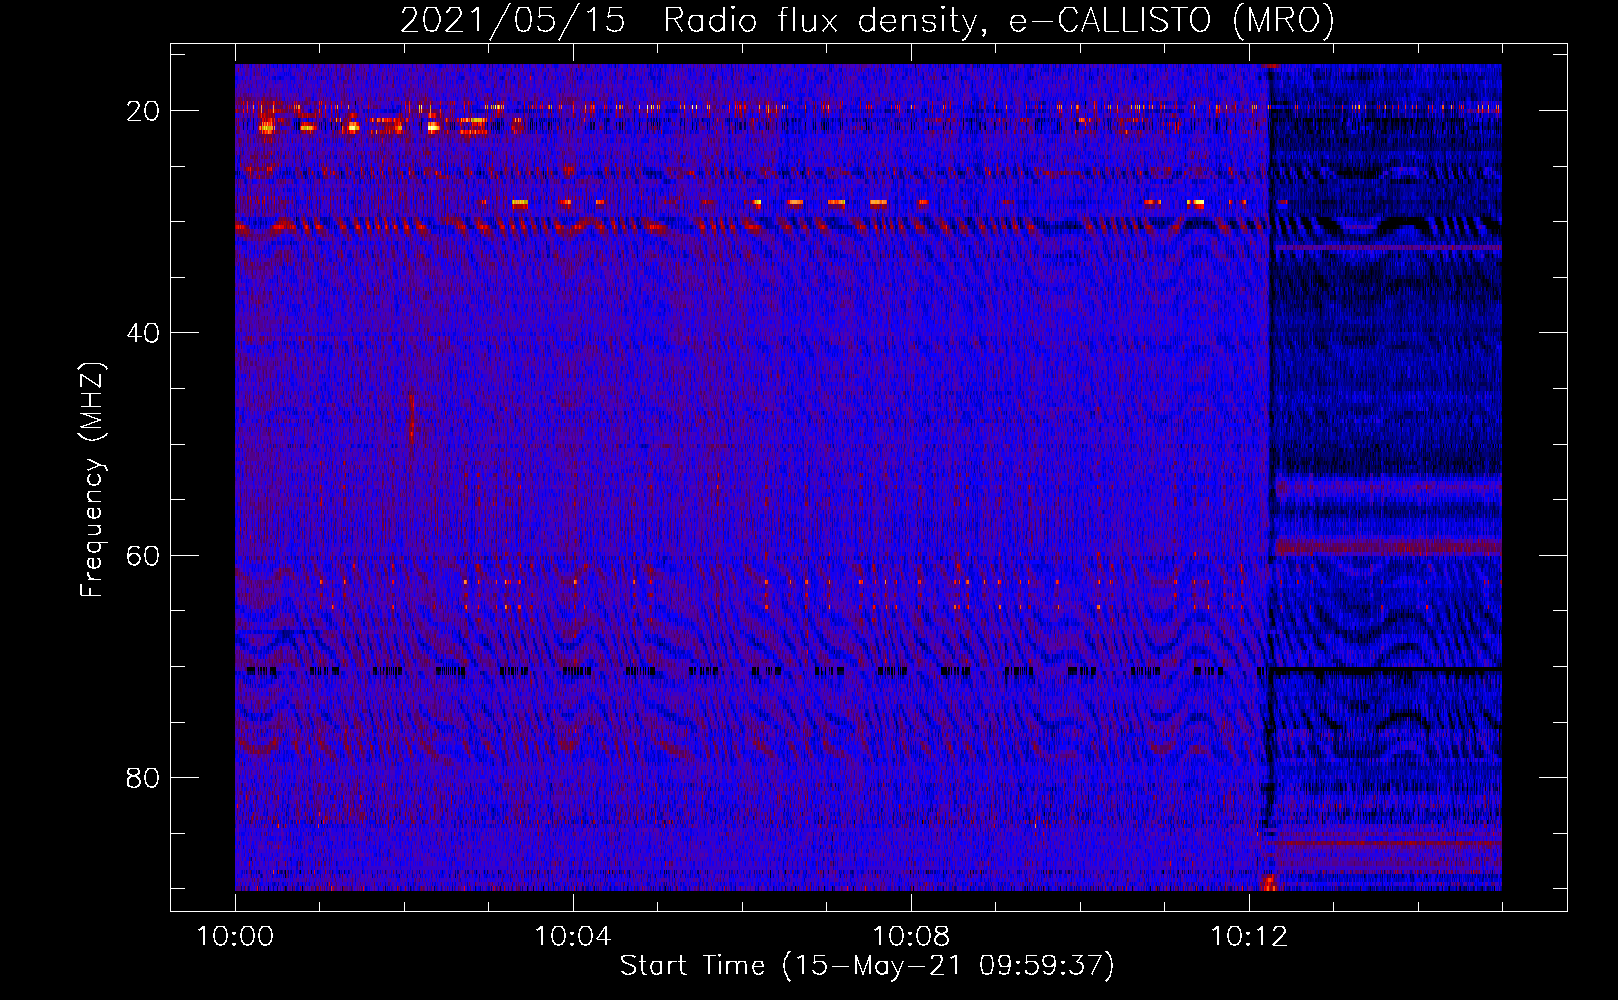Click the "Frequency (MHZ)" axis label
This screenshot has height=1000, width=1618.
(92, 480)
